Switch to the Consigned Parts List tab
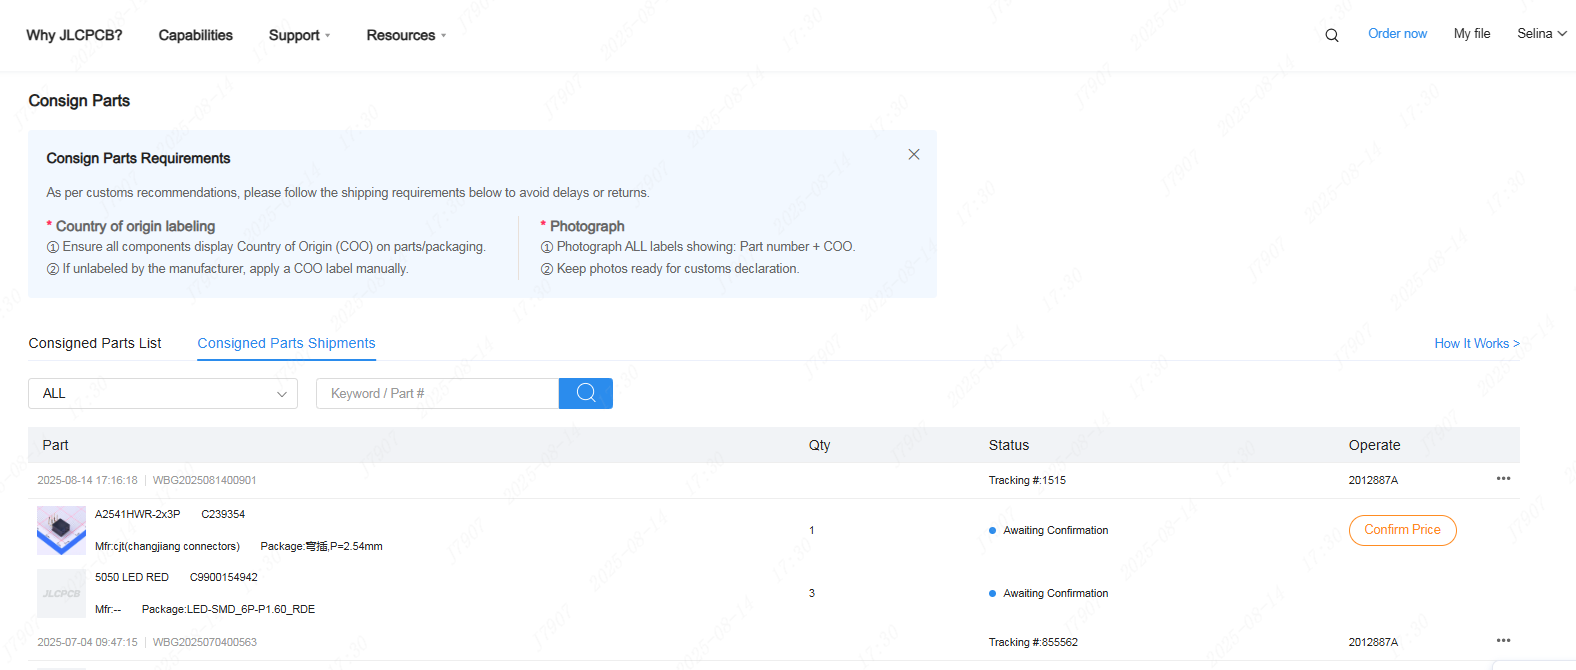The height and width of the screenshot is (670, 1576). [95, 343]
